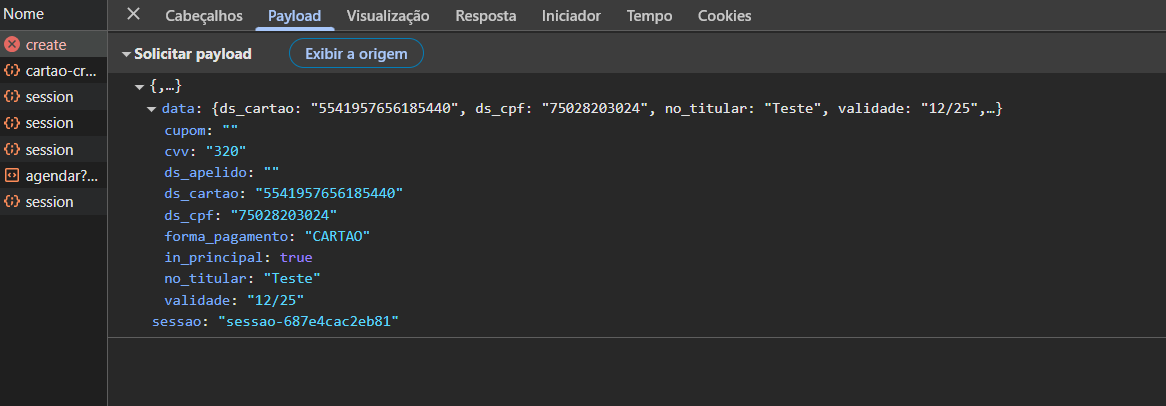Click the agendar request document icon
Viewport: 1166px width, 406px height.
12,175
